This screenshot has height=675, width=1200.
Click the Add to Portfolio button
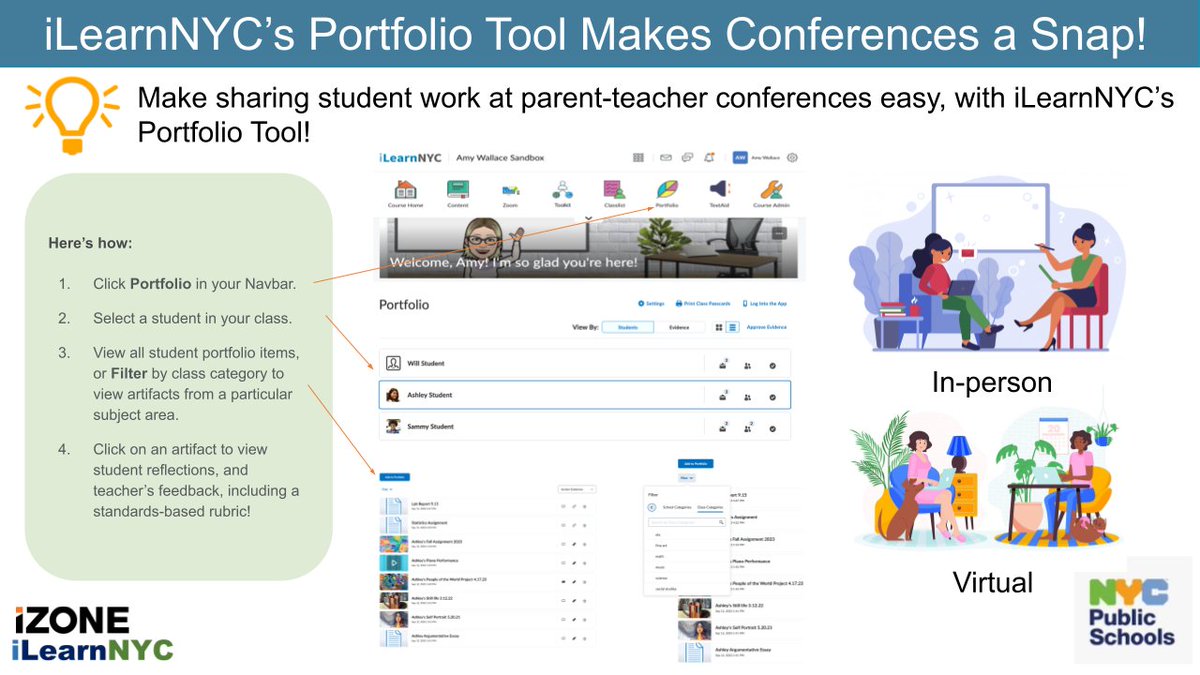[x=695, y=463]
